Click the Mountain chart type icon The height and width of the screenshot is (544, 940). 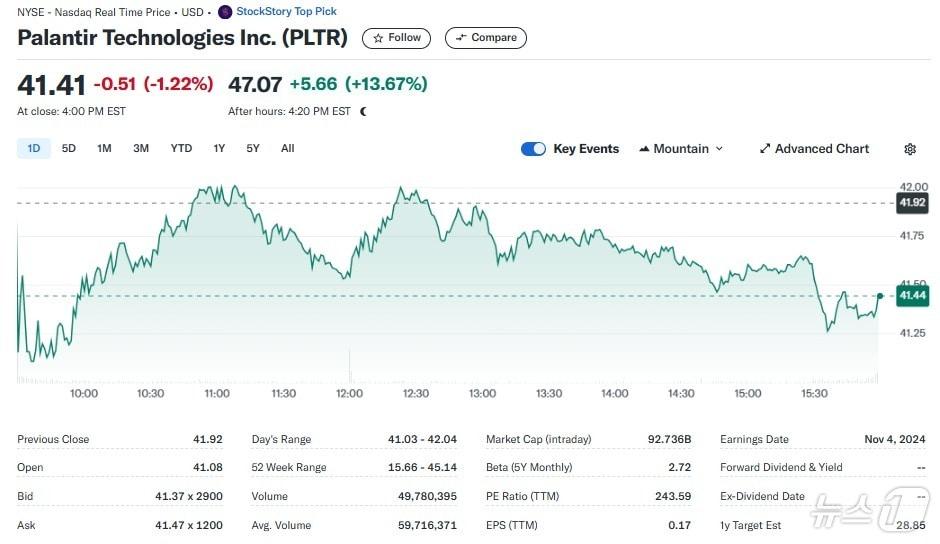tap(643, 149)
